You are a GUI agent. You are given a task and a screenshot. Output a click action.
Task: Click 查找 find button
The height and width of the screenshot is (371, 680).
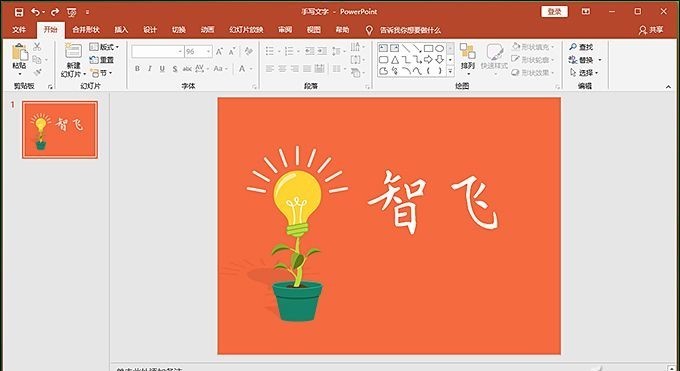(581, 47)
